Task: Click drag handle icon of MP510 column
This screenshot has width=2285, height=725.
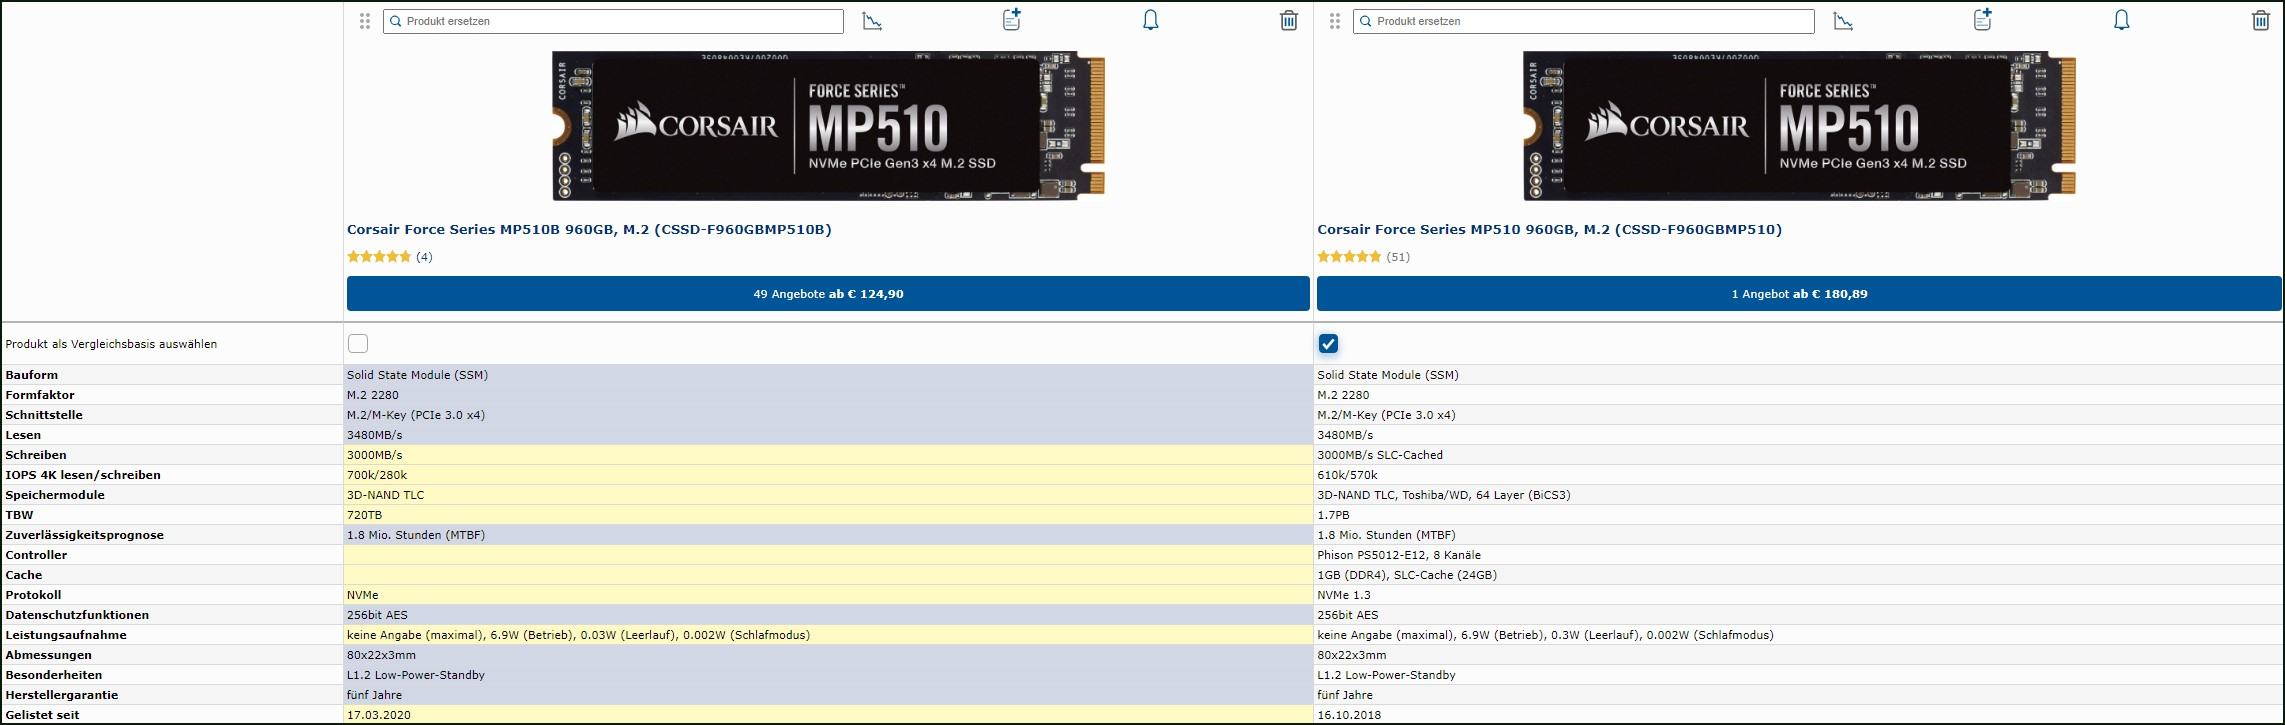Action: (x=1335, y=21)
